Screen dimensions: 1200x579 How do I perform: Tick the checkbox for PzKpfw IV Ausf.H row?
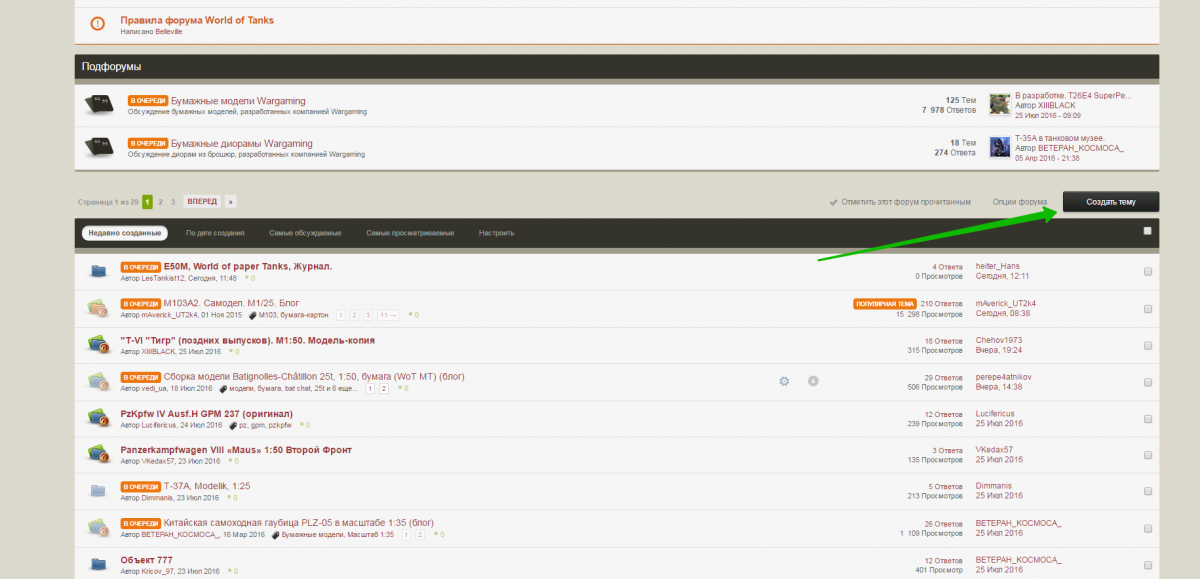pos(1148,418)
